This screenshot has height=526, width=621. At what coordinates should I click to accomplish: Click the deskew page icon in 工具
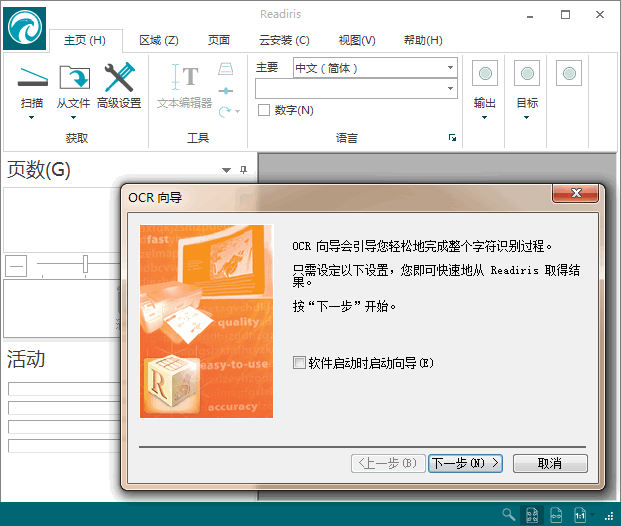[225, 69]
